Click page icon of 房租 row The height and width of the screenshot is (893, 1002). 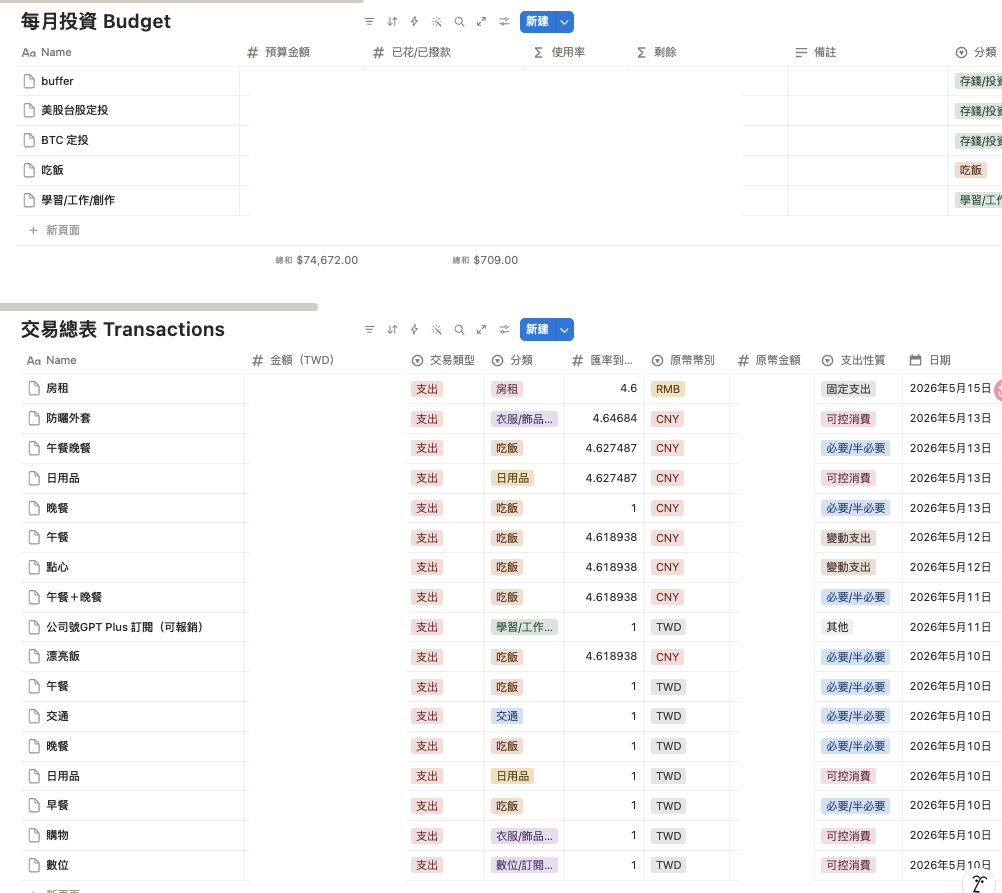click(34, 389)
